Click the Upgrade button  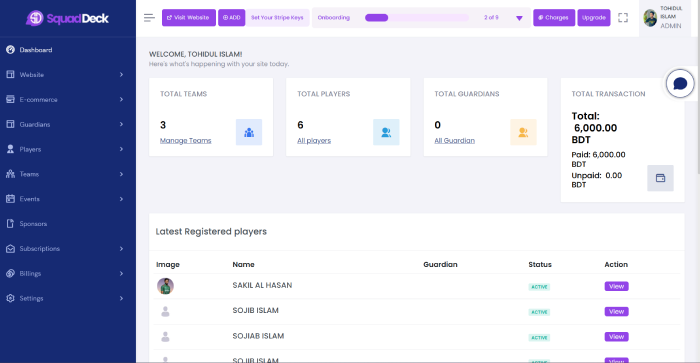(x=594, y=18)
